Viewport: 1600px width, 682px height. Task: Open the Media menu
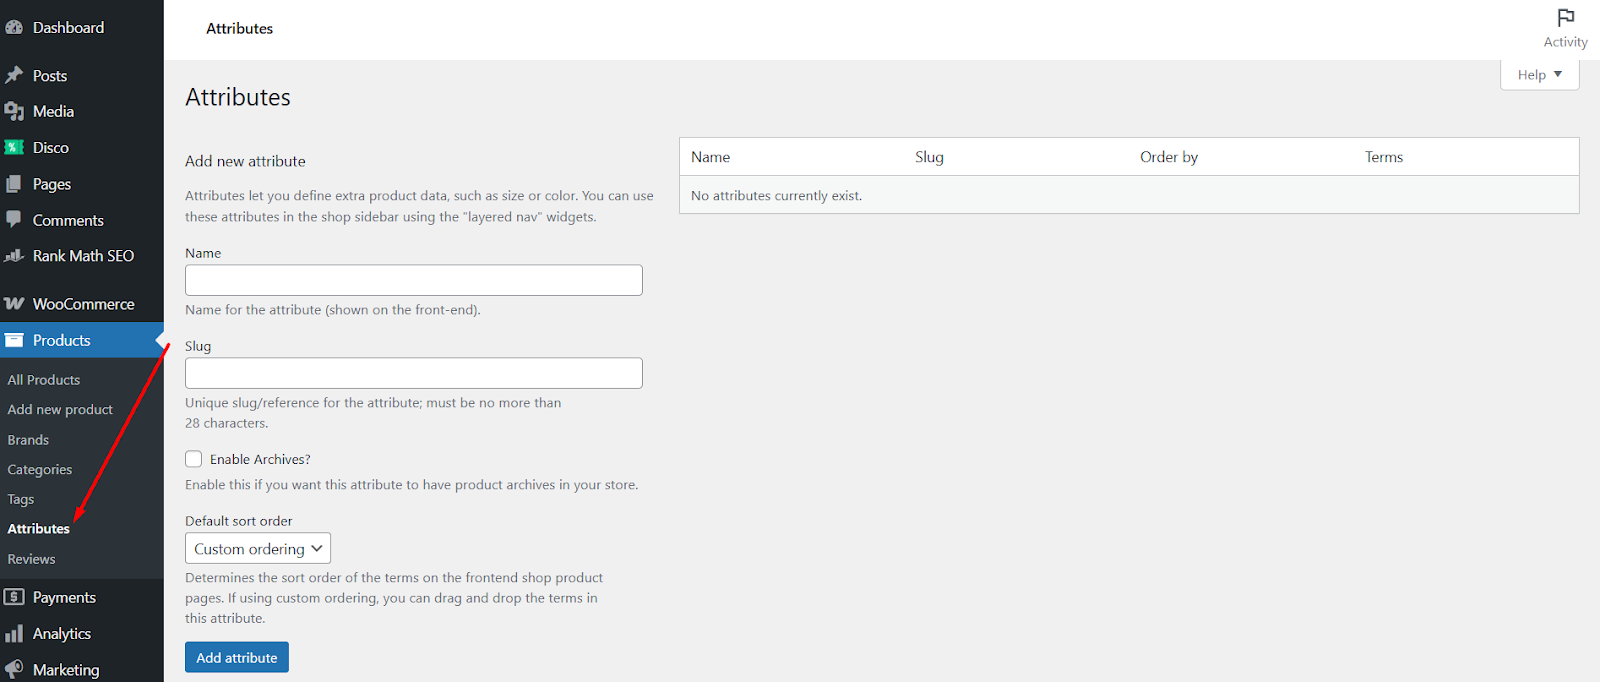[x=53, y=112]
